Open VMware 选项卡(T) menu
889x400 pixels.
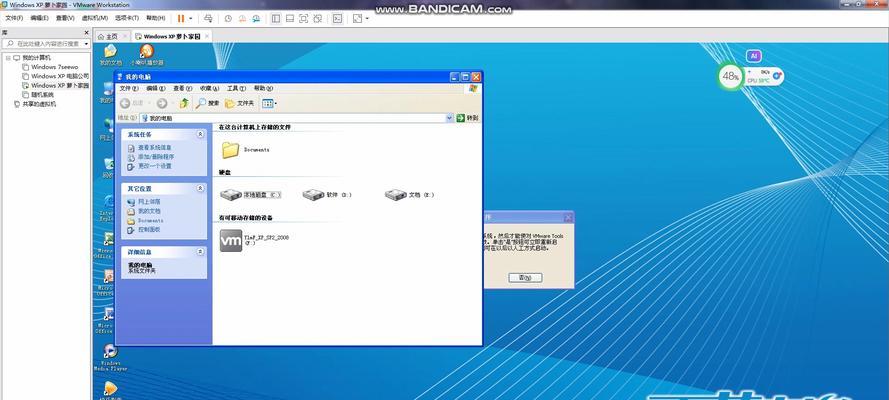point(126,18)
